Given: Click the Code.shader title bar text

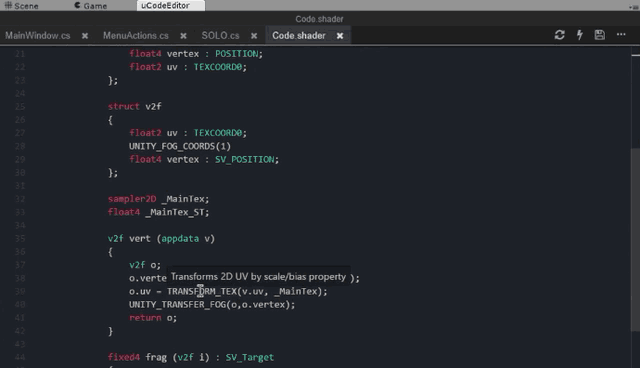Looking at the screenshot, I should (319, 19).
